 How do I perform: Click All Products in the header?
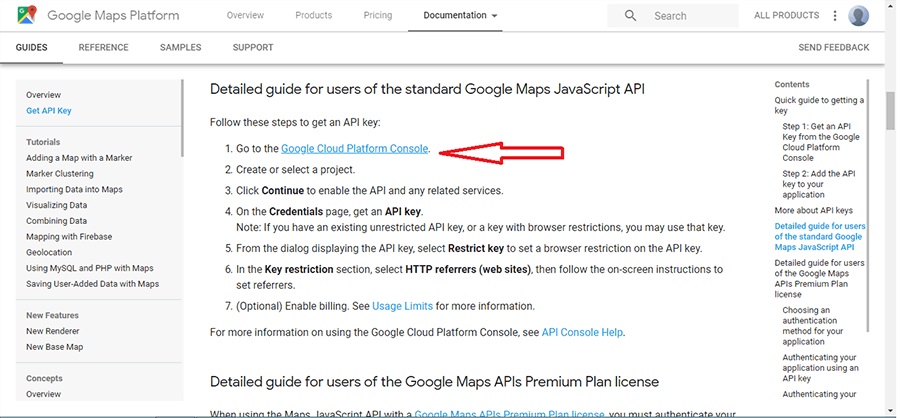tap(786, 16)
